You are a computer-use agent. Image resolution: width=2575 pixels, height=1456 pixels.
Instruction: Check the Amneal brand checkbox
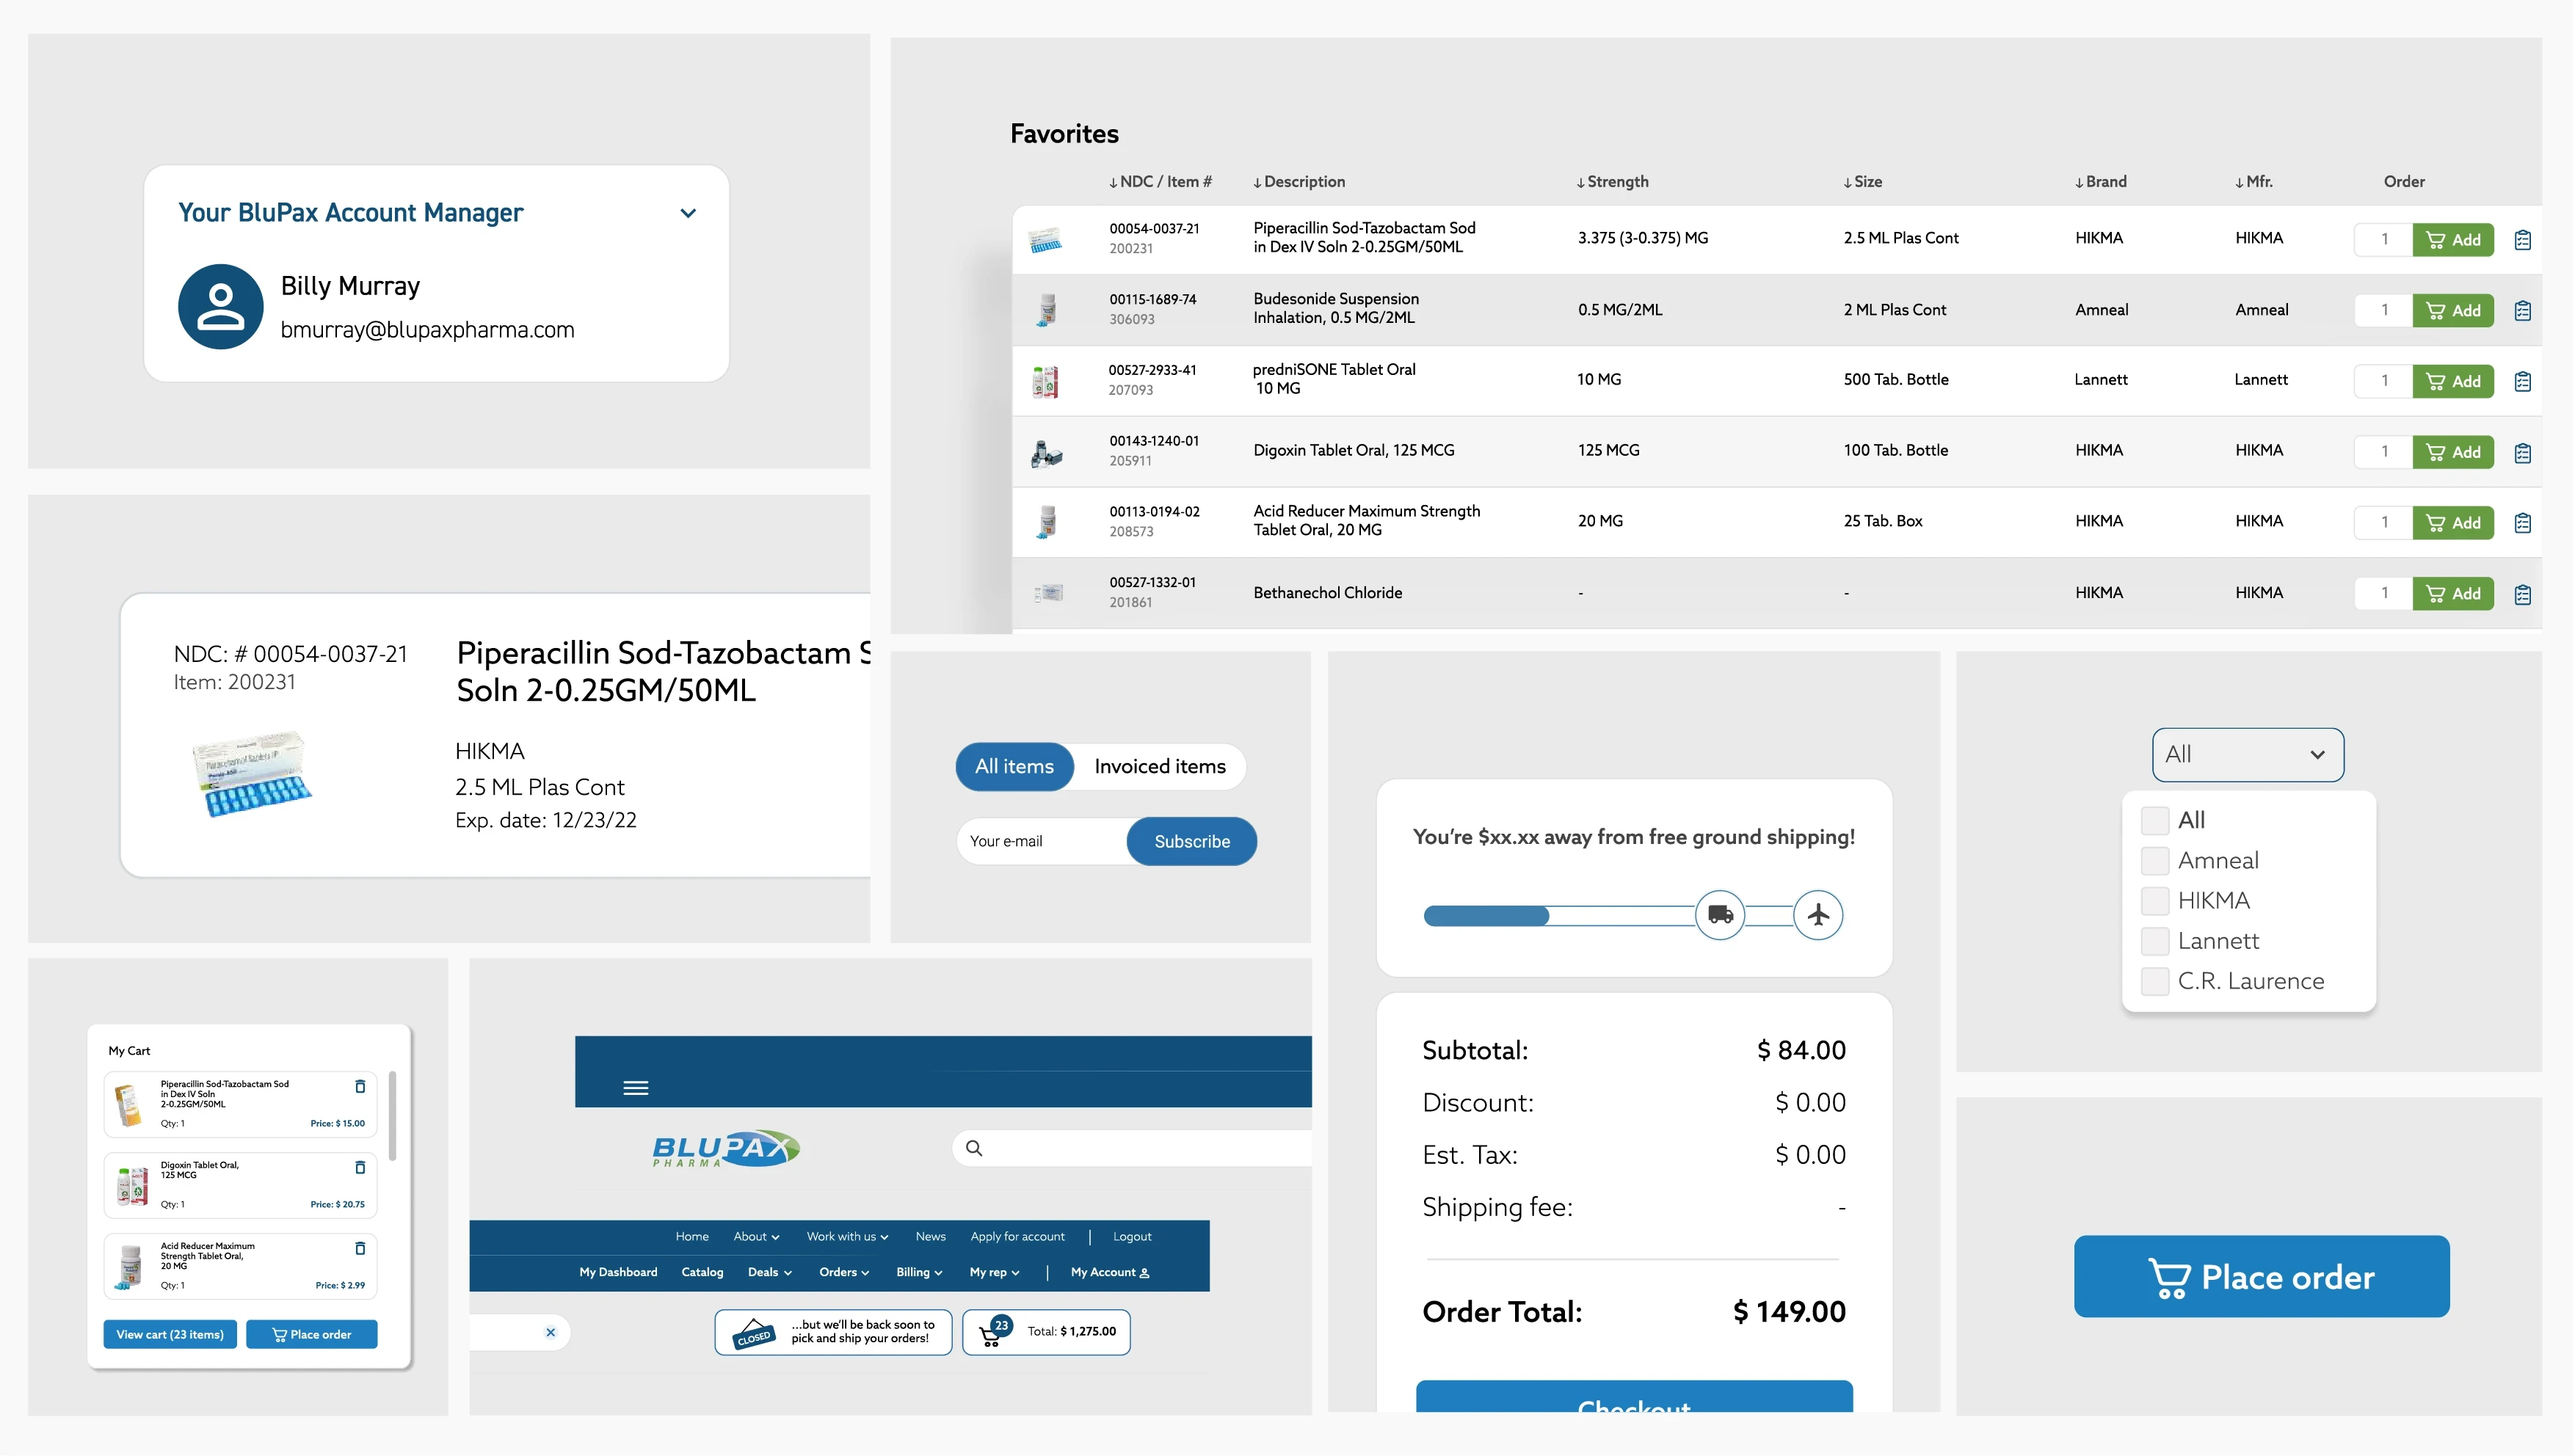(2154, 860)
